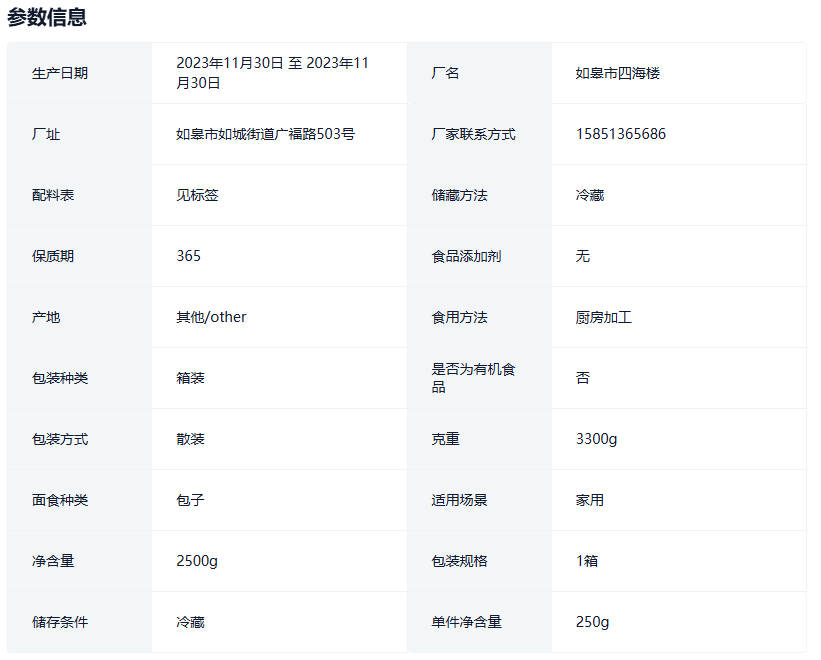Image resolution: width=821 pixels, height=660 pixels.
Task: Click the factory address 如皋市如城街道广福路503号
Action: [265, 134]
